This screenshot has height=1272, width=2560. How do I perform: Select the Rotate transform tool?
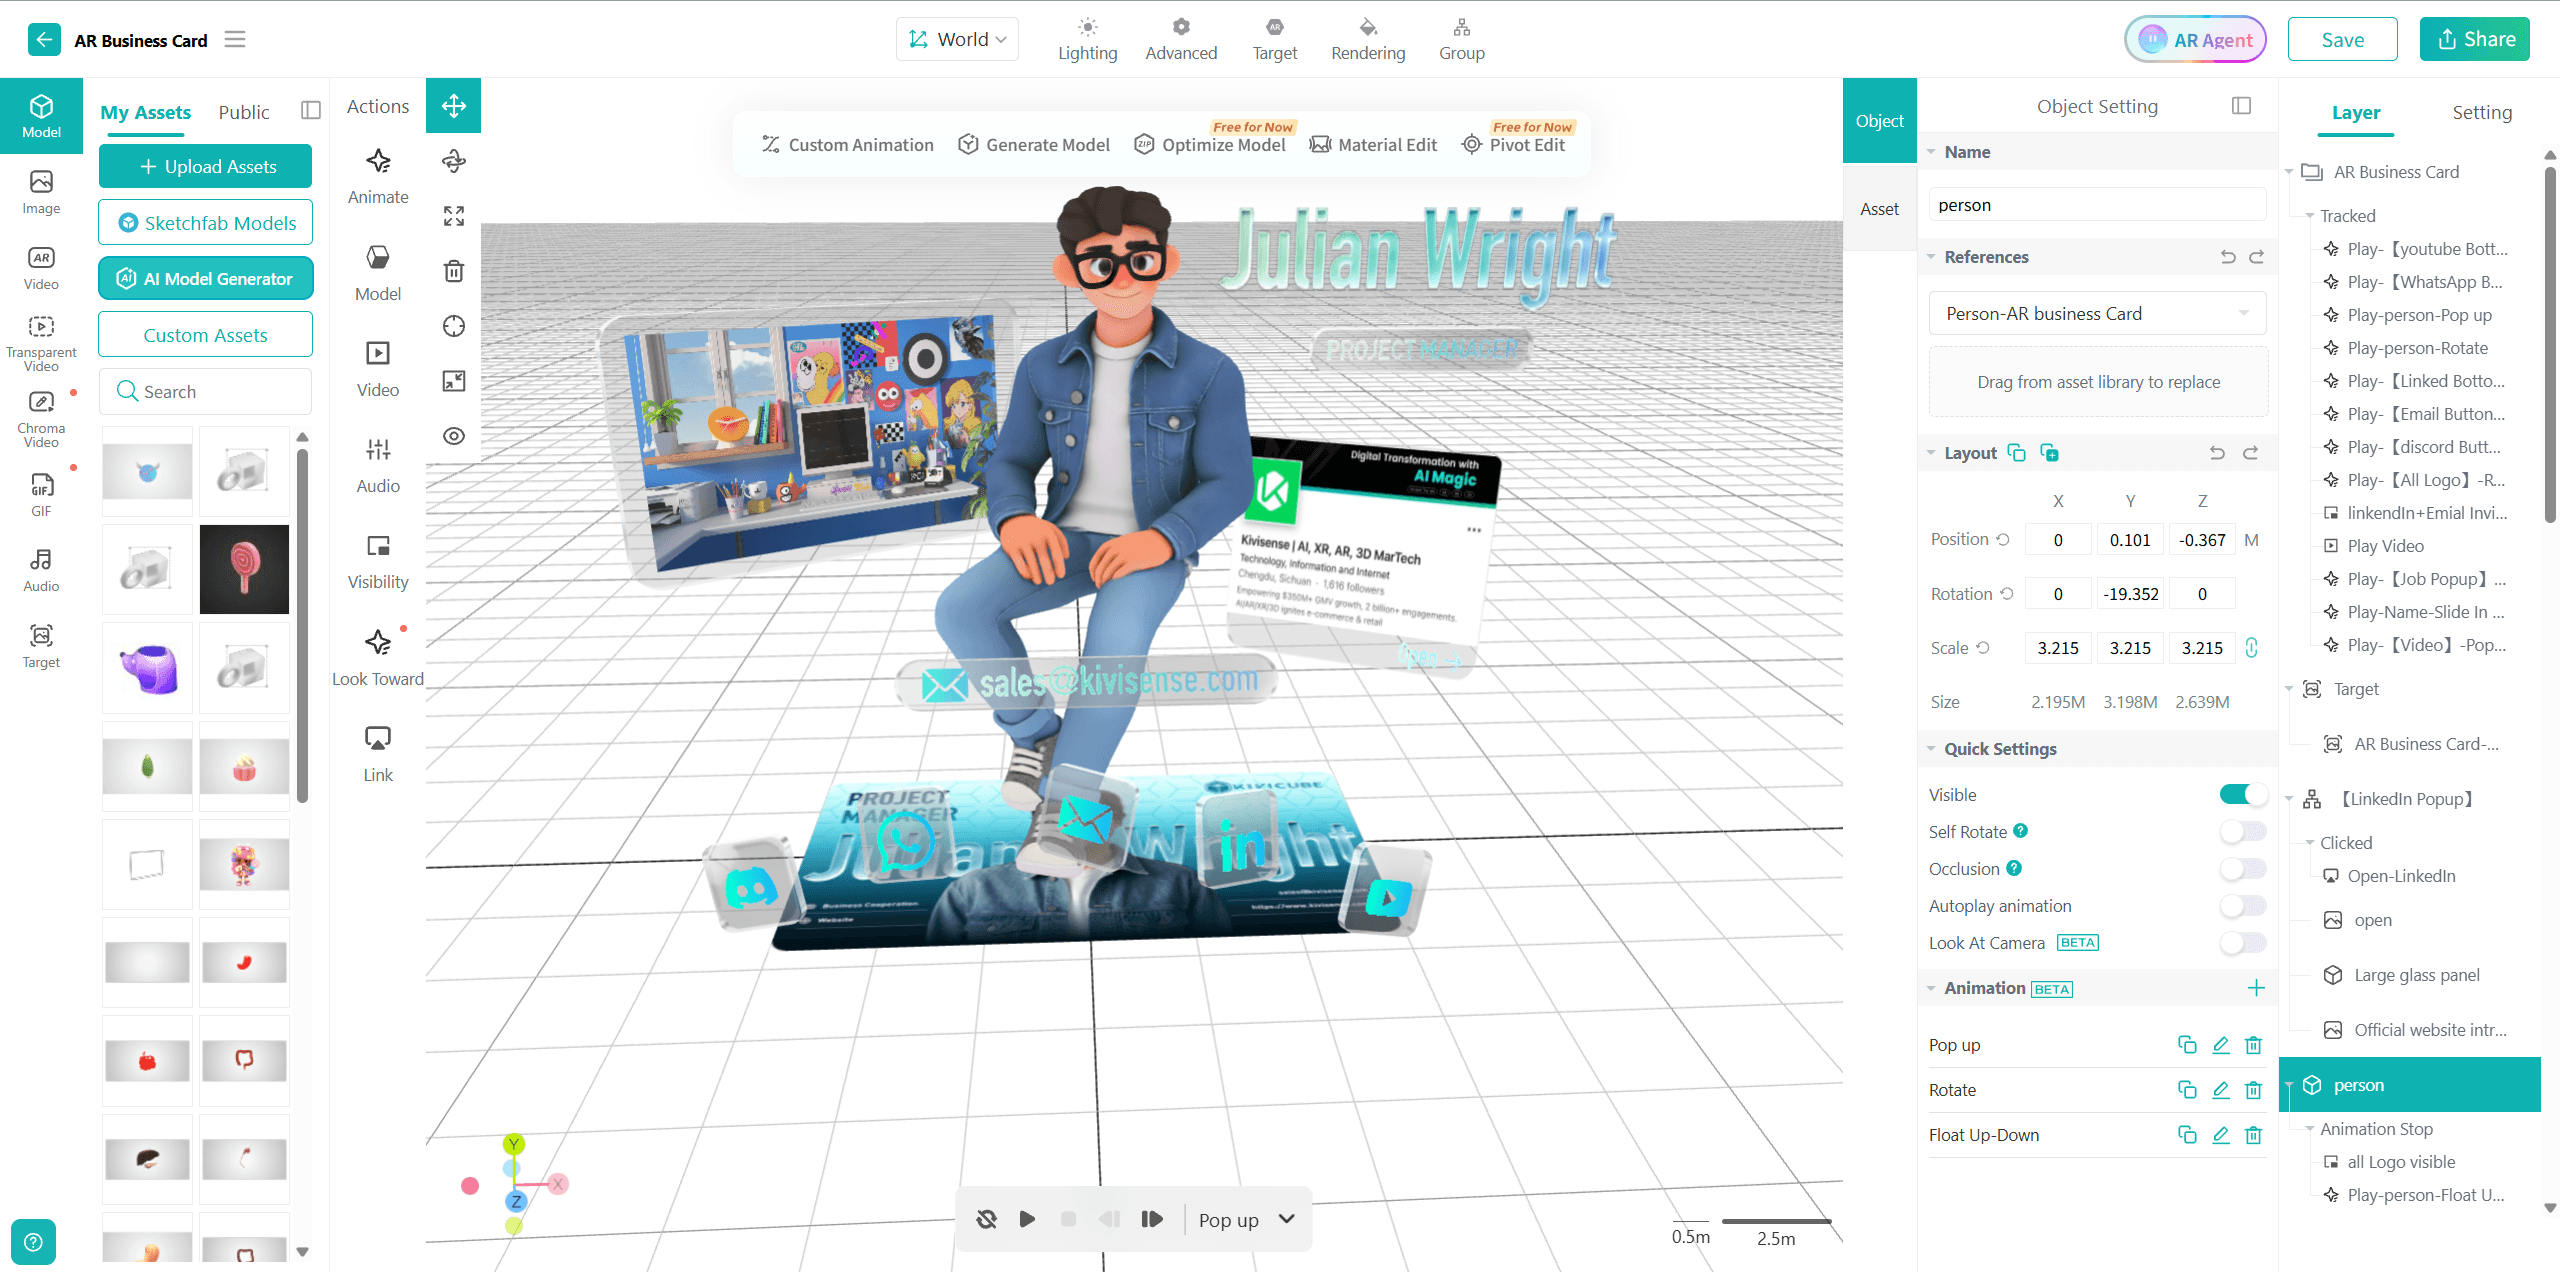click(454, 161)
